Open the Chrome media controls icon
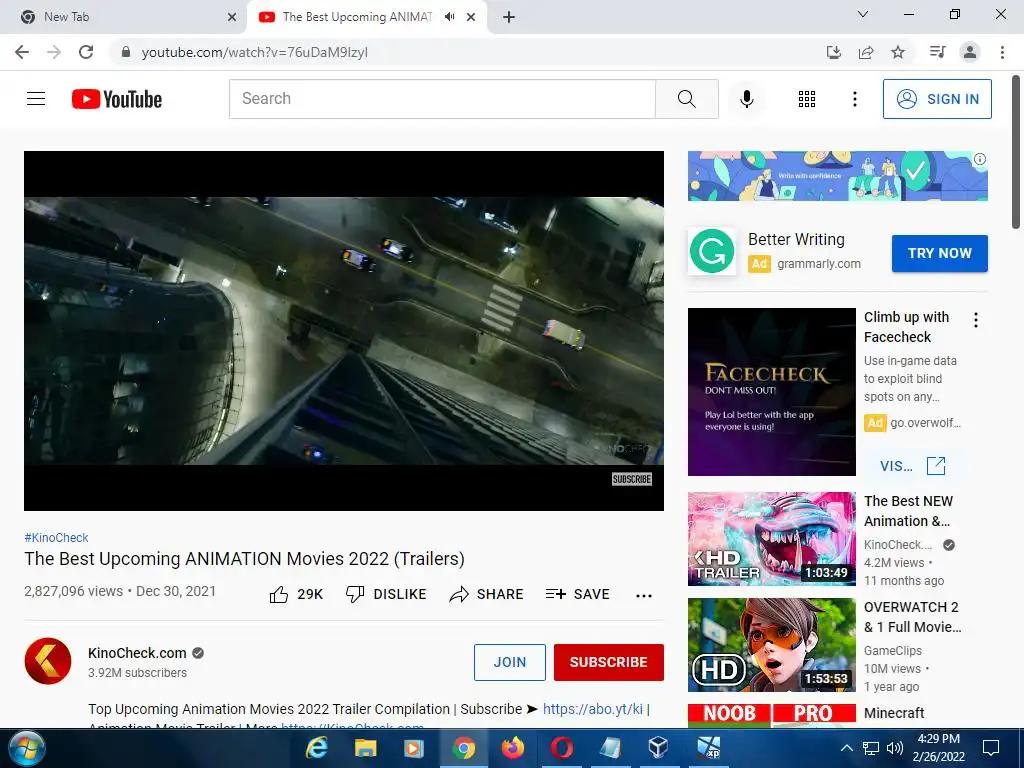This screenshot has width=1024, height=768. [x=937, y=52]
